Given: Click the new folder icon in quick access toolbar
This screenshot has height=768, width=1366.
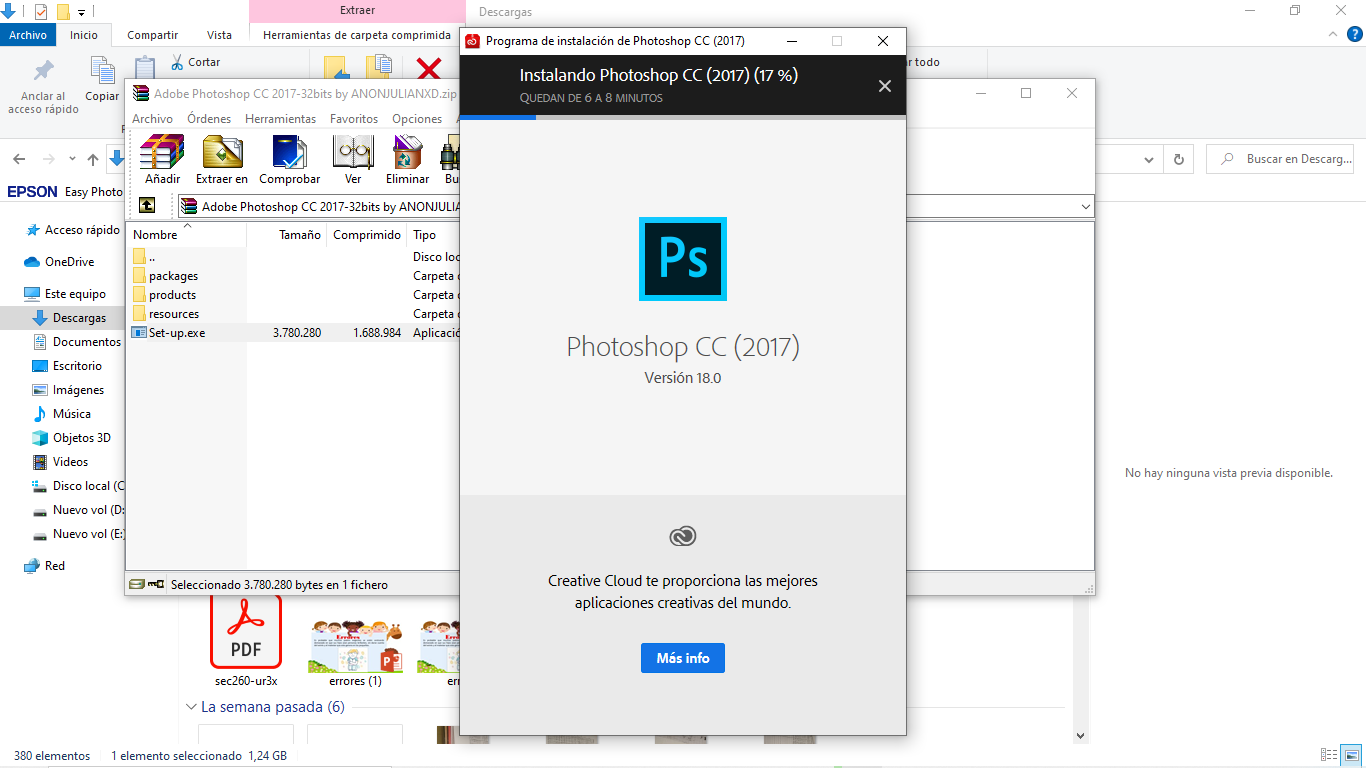Looking at the screenshot, I should 63,12.
